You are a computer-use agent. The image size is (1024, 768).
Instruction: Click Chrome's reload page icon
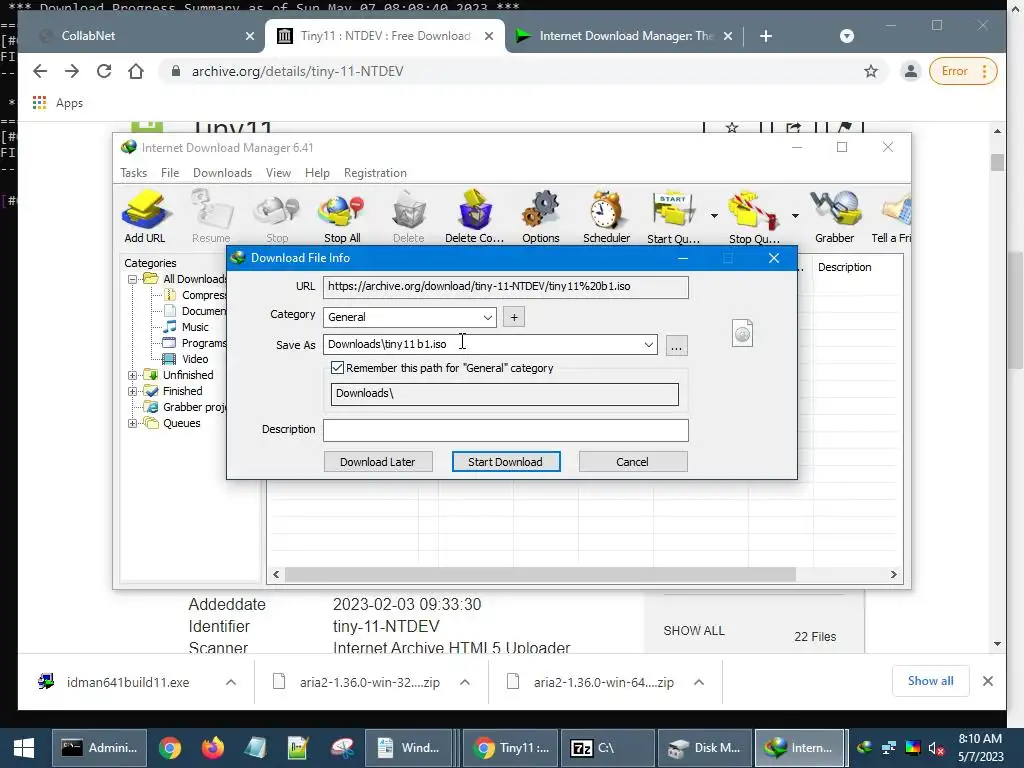click(104, 71)
